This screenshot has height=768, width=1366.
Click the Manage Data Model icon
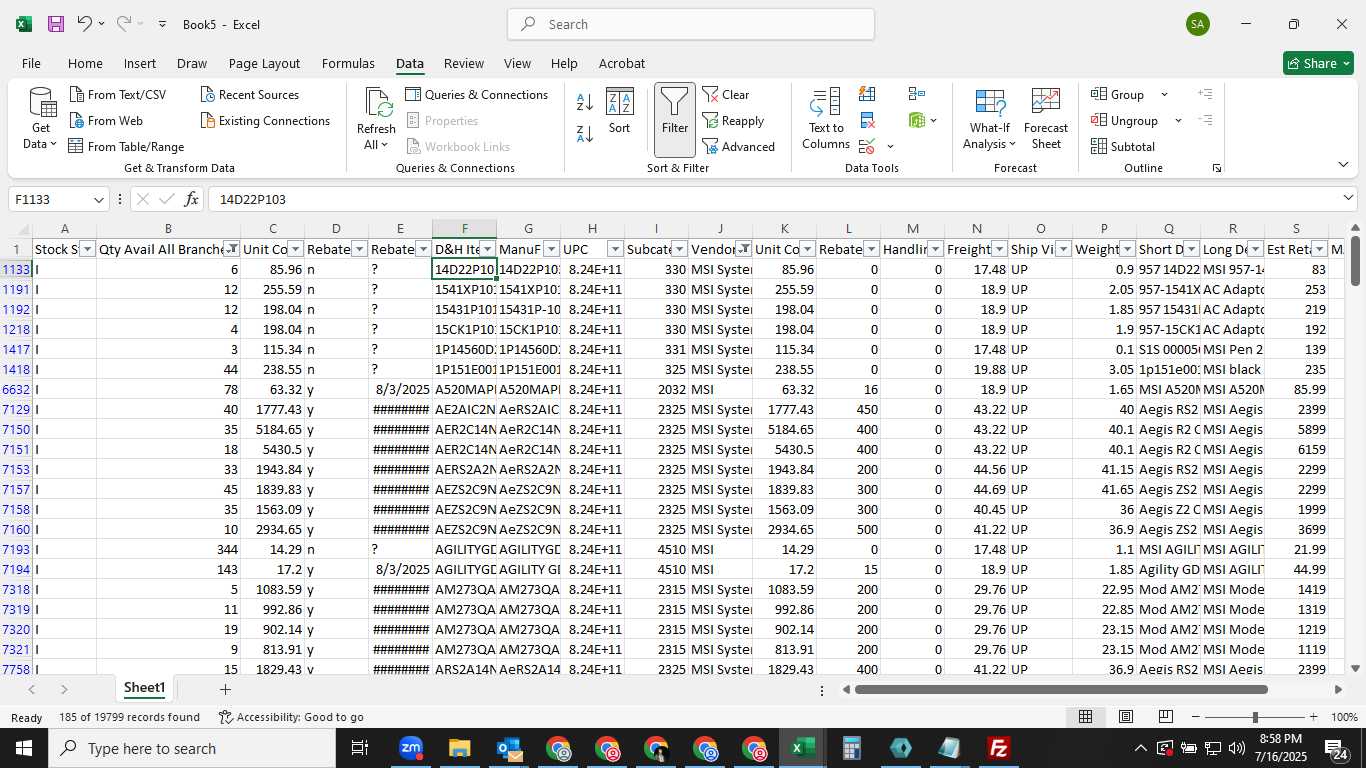point(917,121)
